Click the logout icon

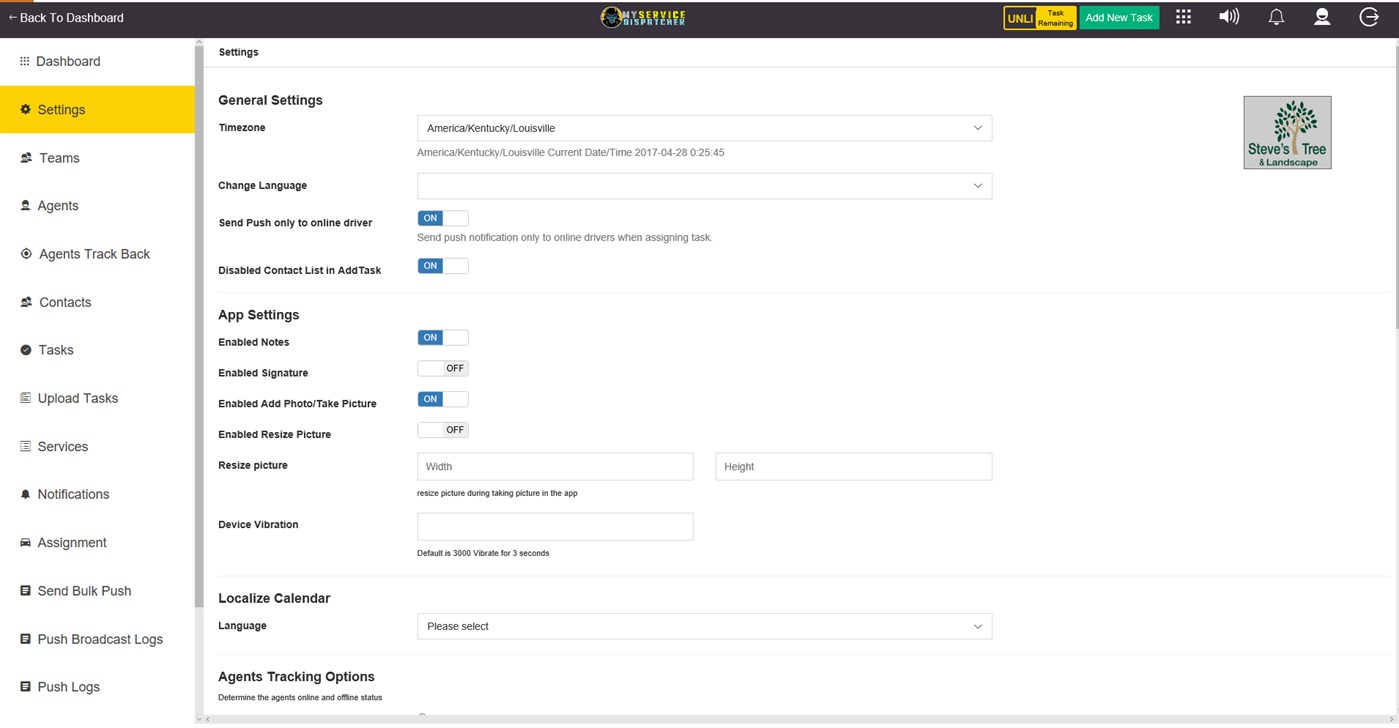[1369, 17]
